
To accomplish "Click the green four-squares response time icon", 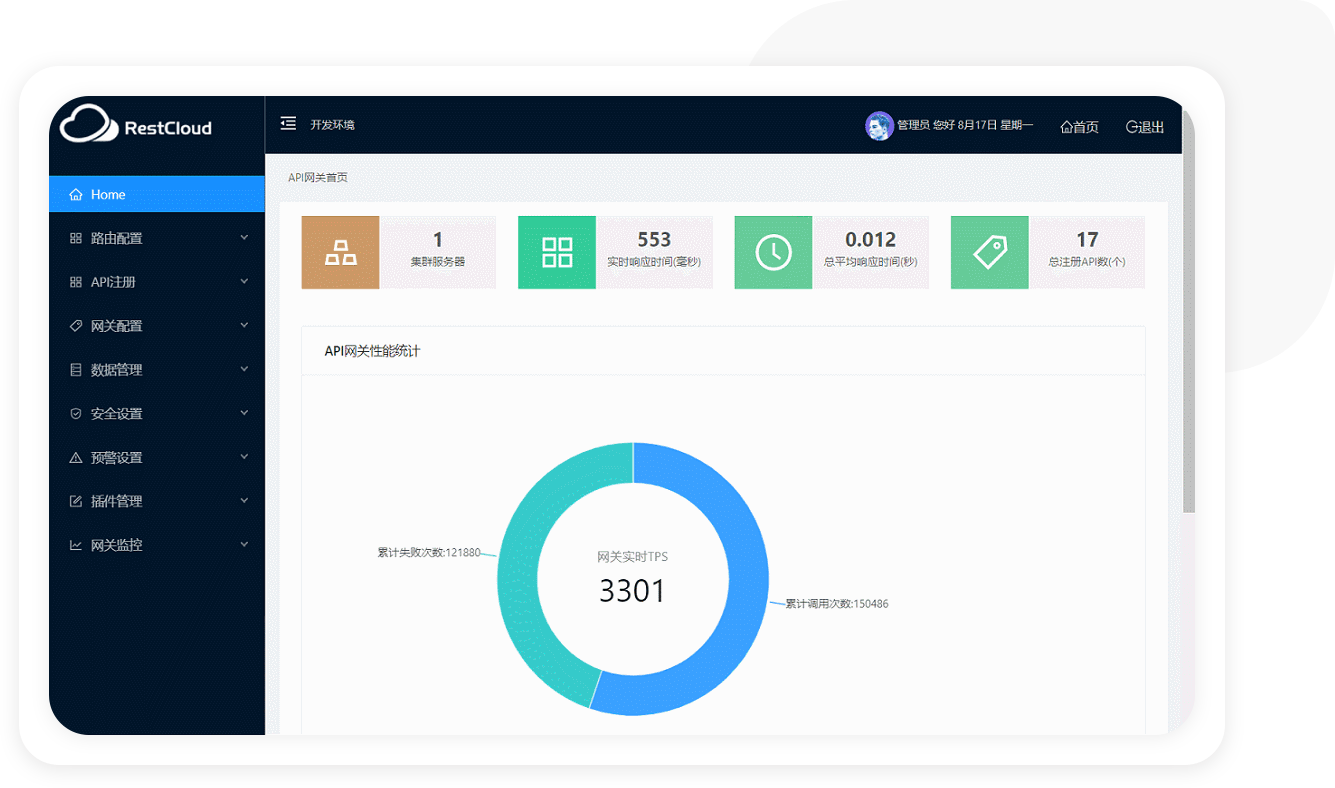I will (557, 253).
